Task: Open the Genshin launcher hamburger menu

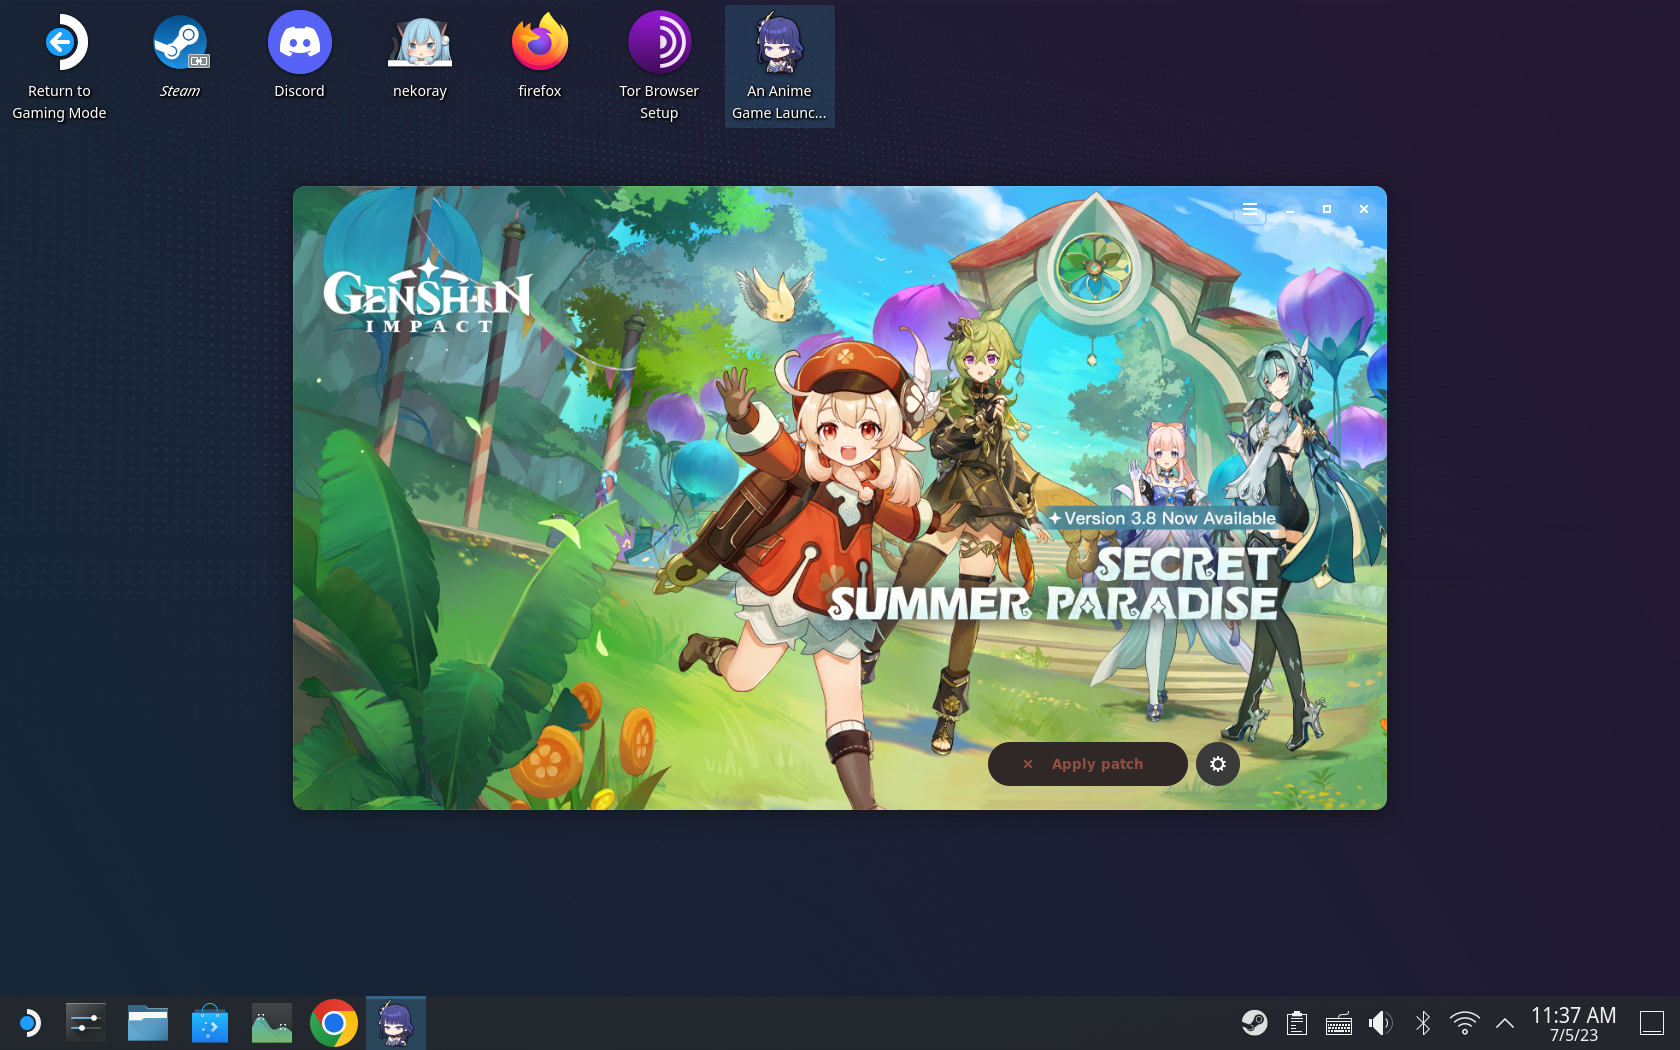Action: coord(1250,209)
